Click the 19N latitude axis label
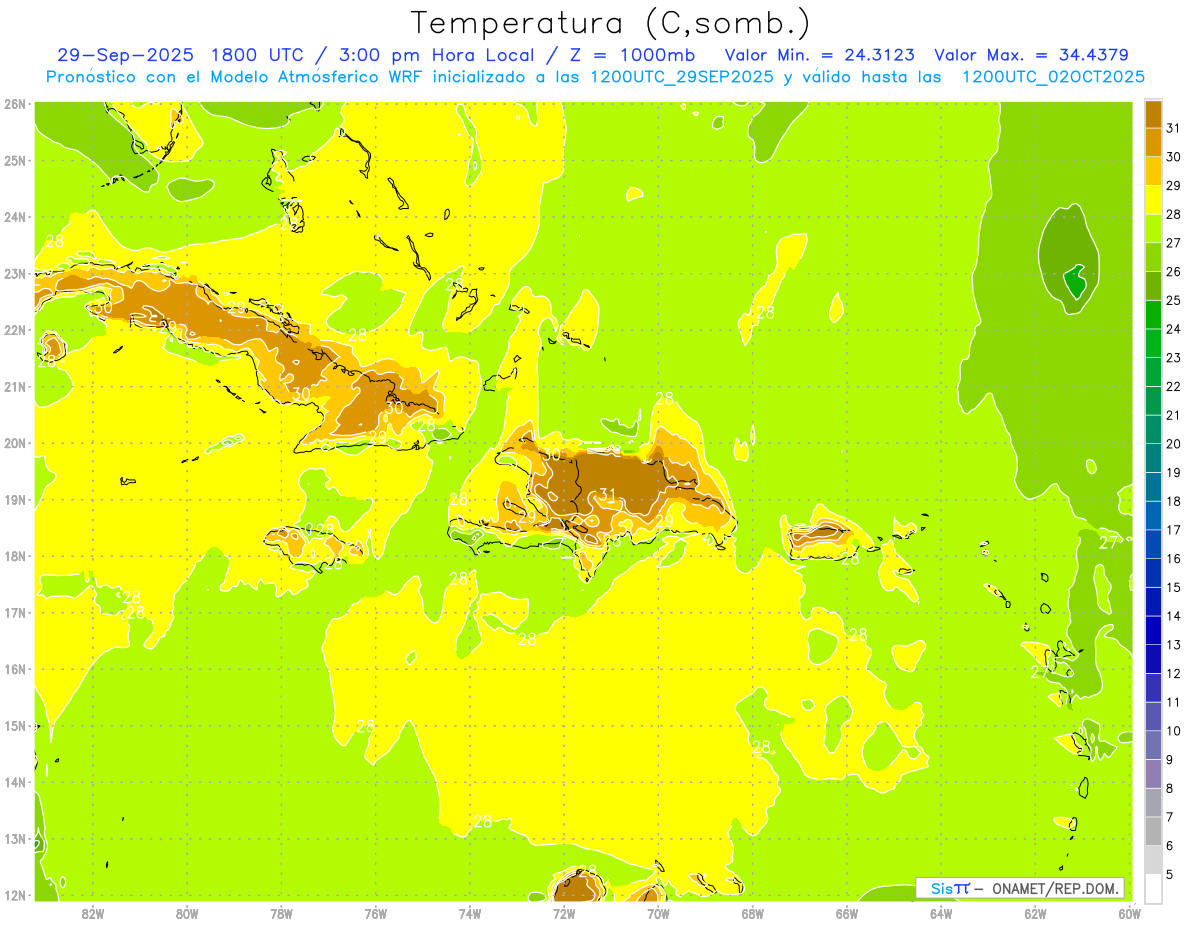 pyautogui.click(x=15, y=499)
